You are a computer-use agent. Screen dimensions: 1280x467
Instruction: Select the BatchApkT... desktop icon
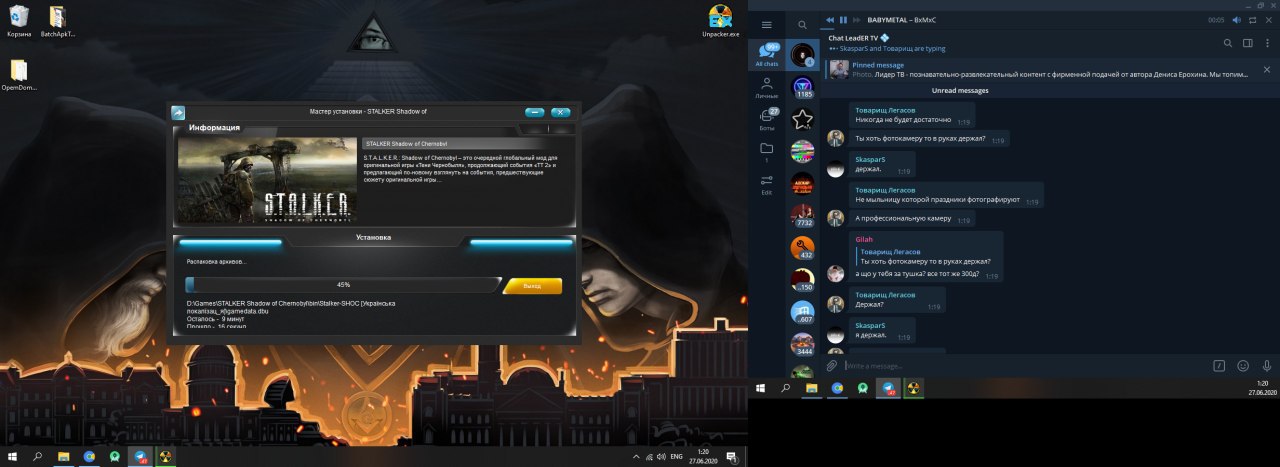click(57, 22)
